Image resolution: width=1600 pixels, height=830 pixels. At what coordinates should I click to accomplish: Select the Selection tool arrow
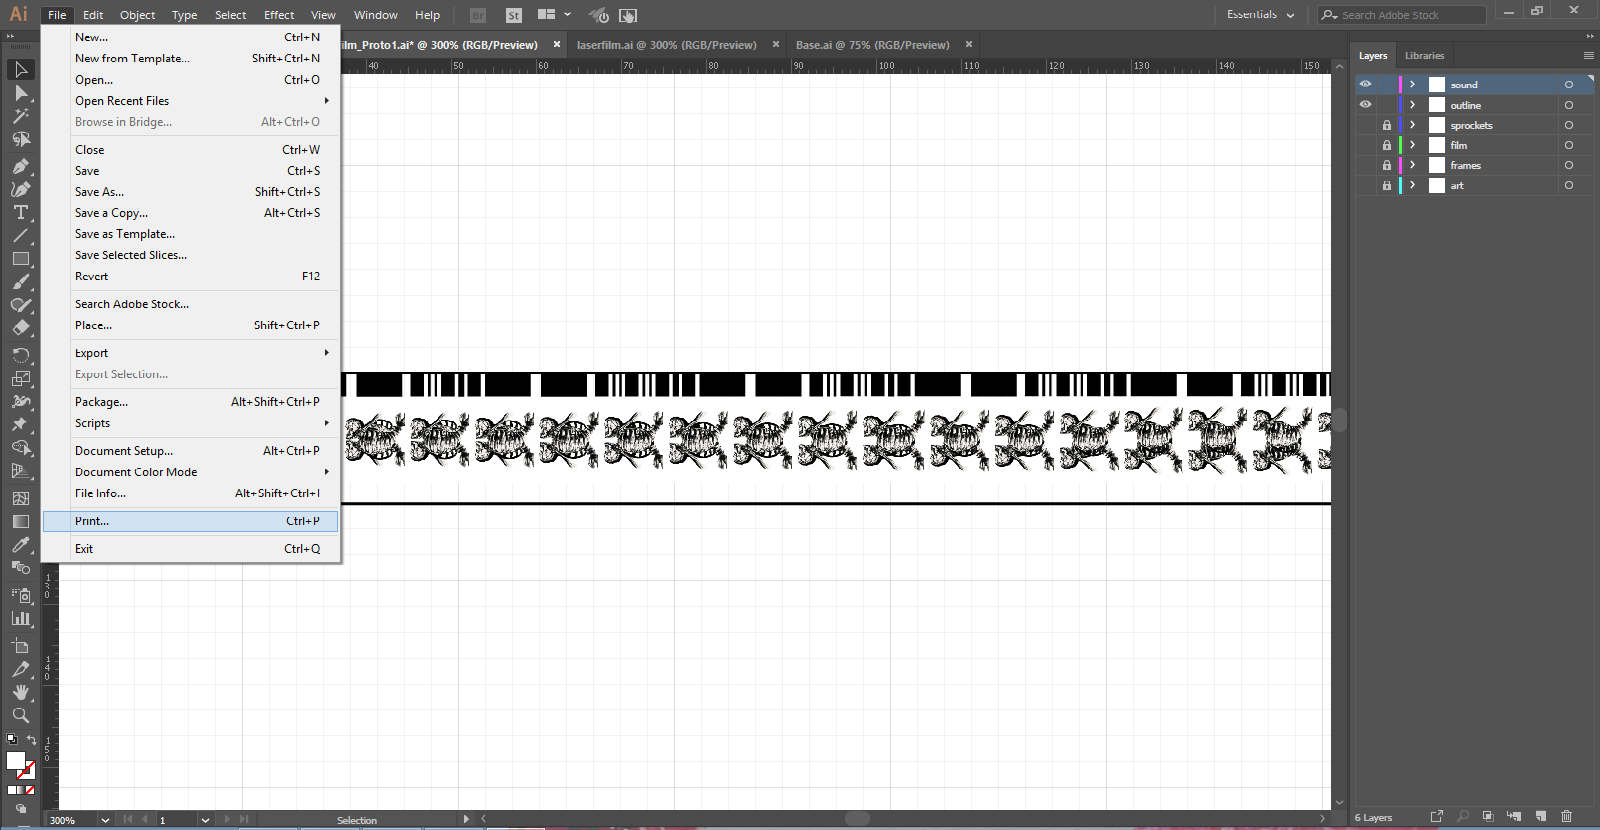(20, 69)
